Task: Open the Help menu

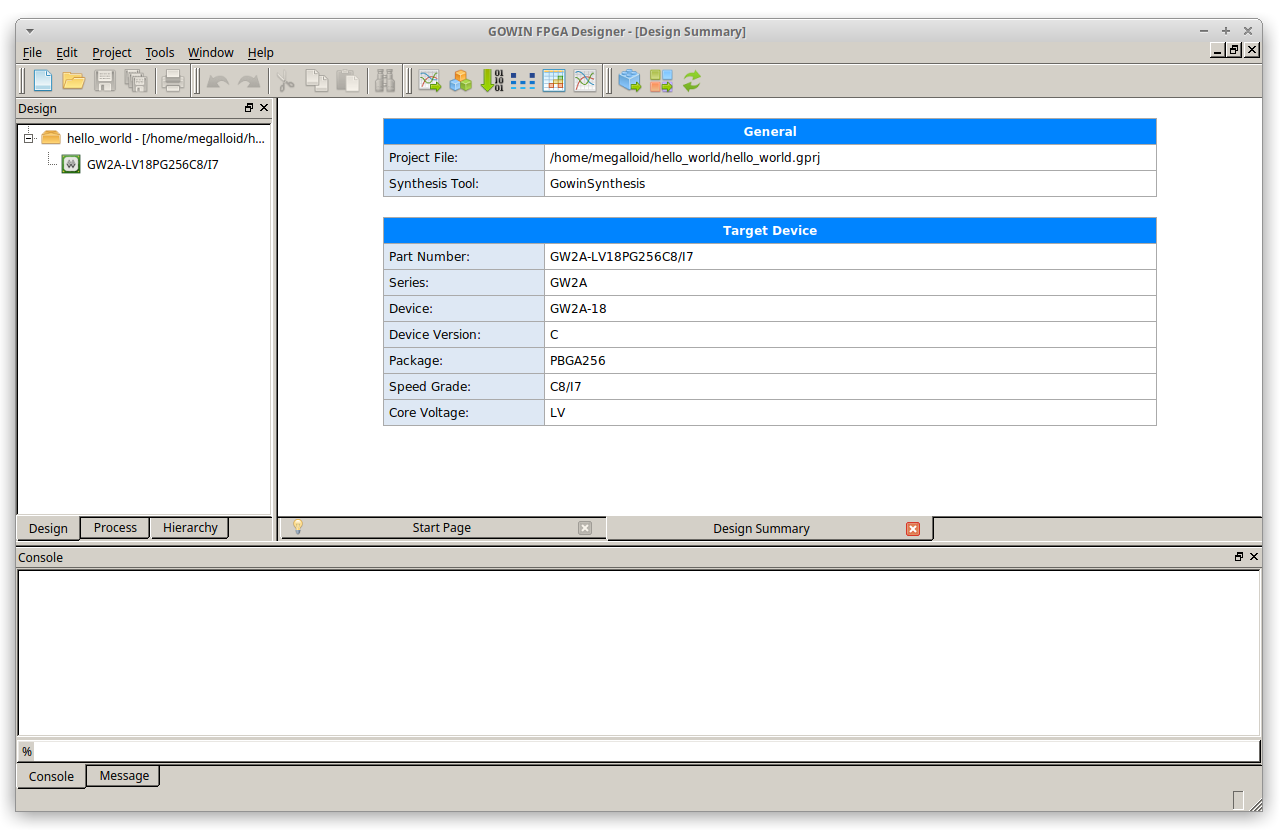Action: (261, 53)
